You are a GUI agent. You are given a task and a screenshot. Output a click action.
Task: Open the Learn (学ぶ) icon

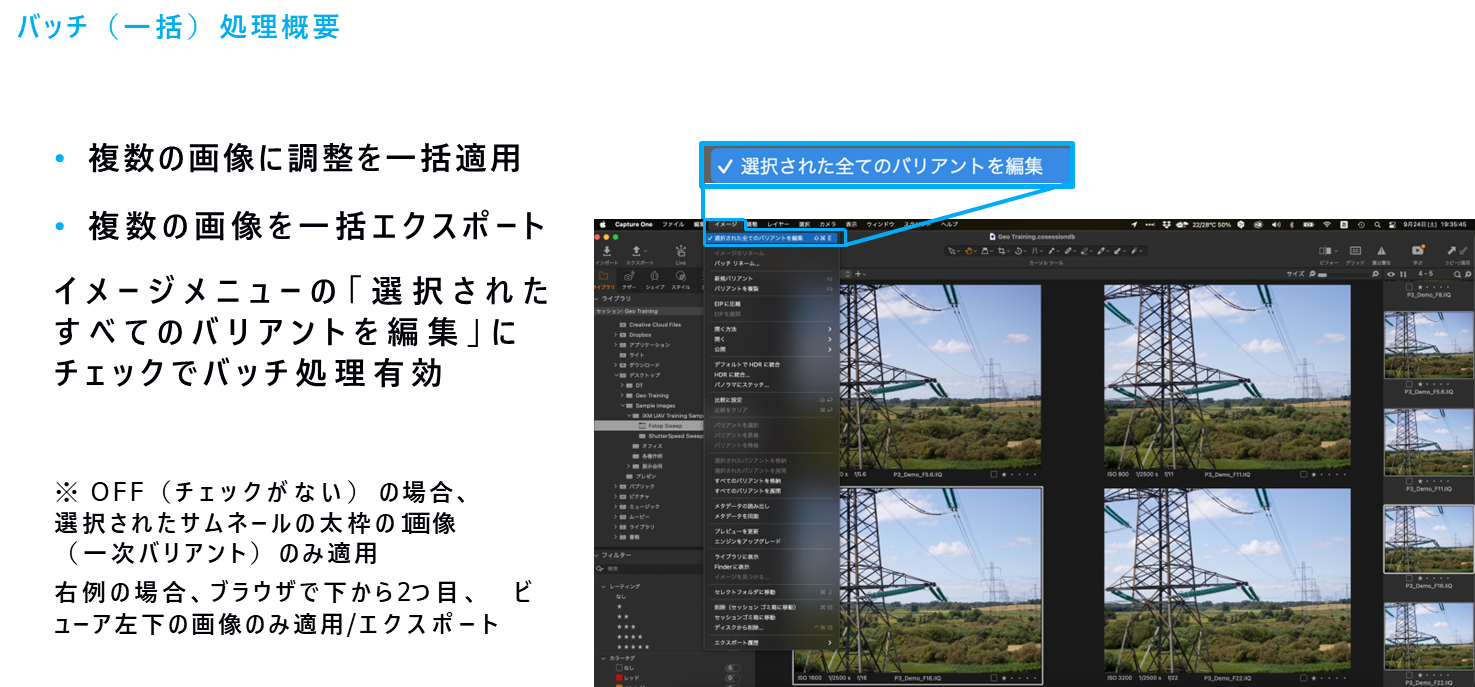(1417, 251)
